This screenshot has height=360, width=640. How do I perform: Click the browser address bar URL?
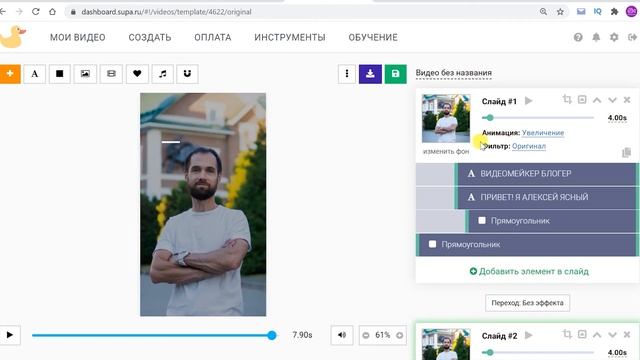click(167, 12)
